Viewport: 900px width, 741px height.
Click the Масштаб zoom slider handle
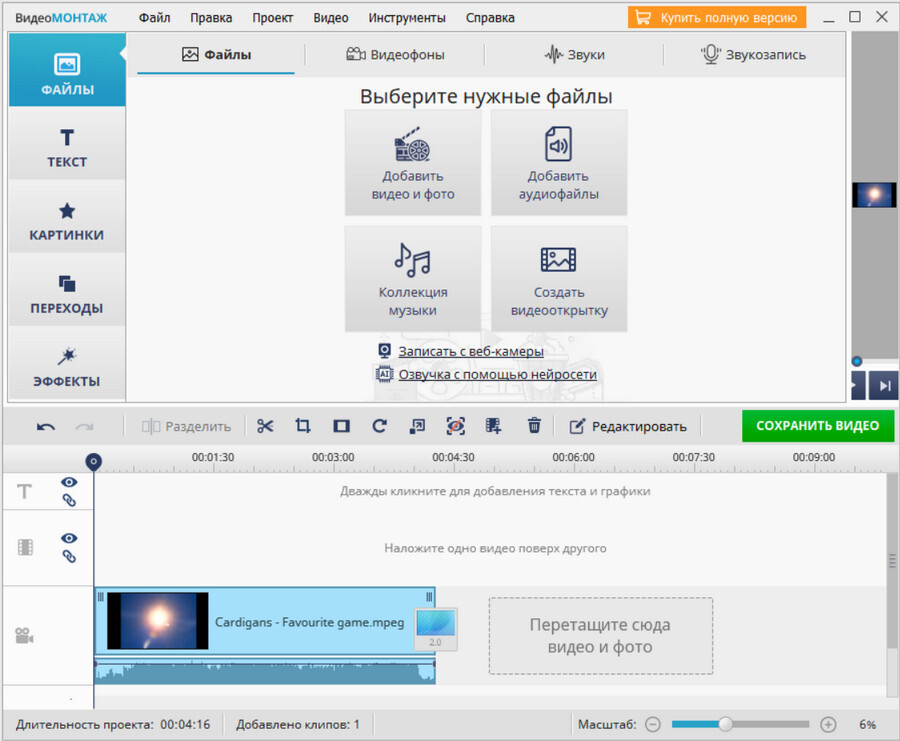pos(726,724)
